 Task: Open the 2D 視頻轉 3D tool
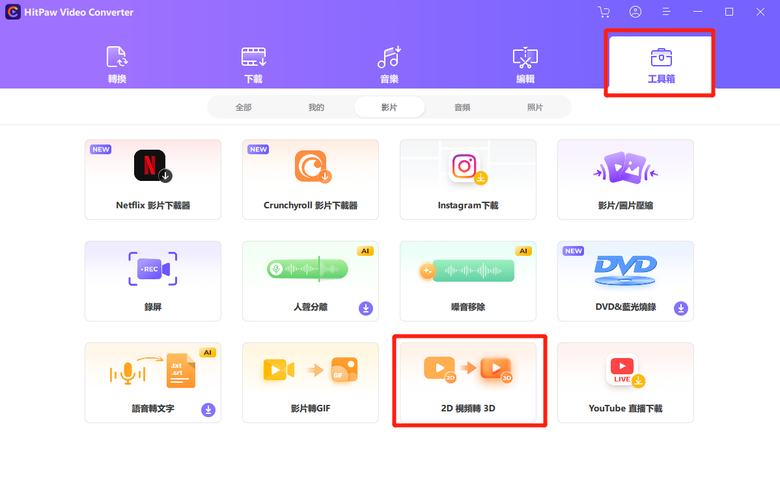pos(468,383)
